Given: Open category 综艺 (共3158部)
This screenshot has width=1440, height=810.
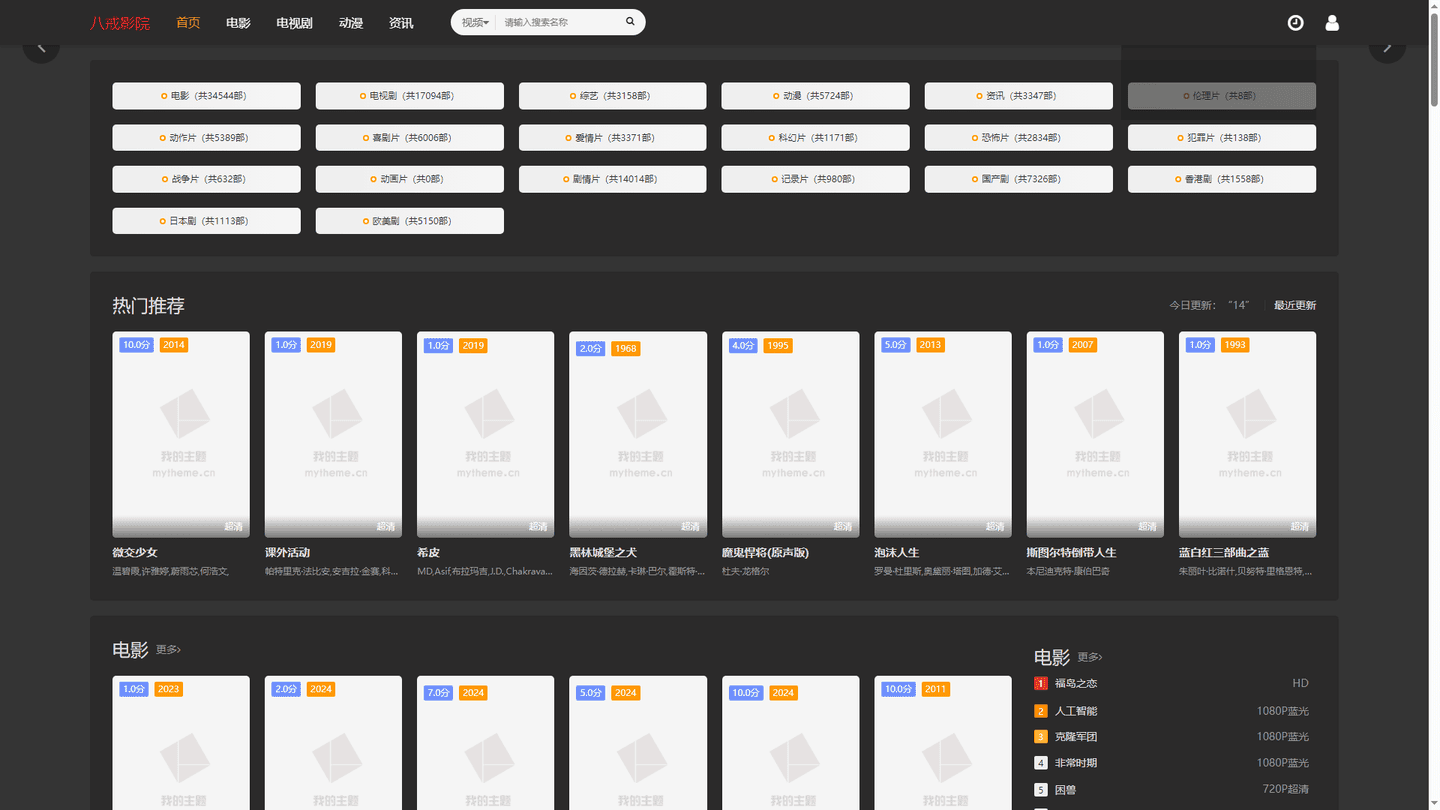Looking at the screenshot, I should point(613,96).
